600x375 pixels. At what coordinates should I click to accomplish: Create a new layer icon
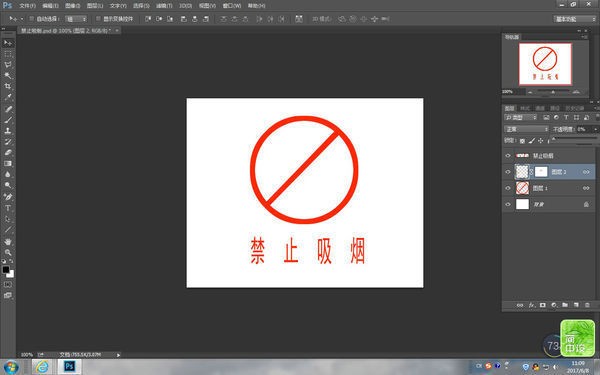[x=576, y=305]
